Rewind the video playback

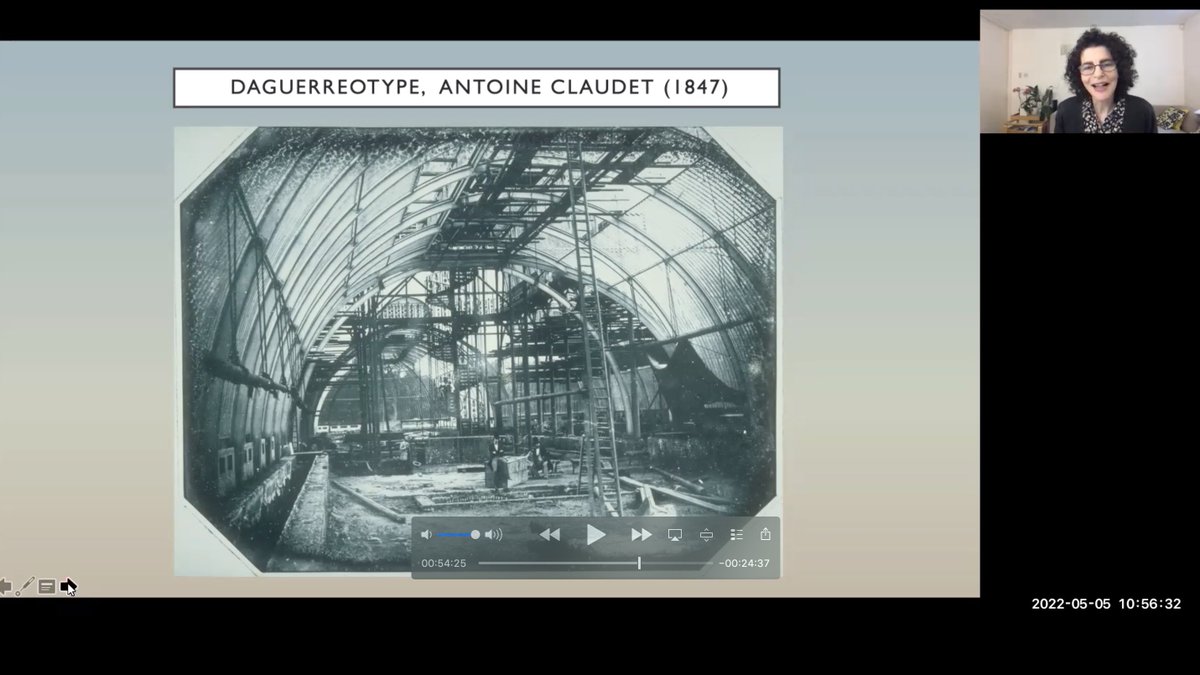pyautogui.click(x=550, y=535)
